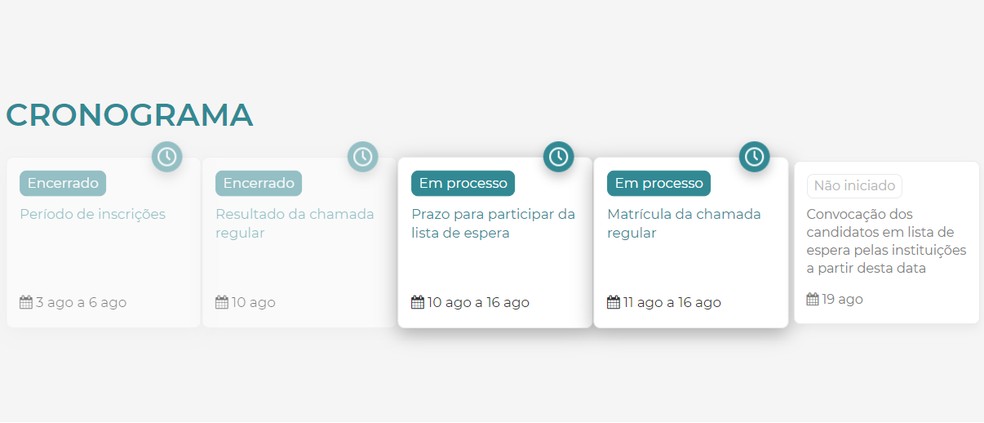Click calendar icon beside 10 ago date

click(222, 302)
